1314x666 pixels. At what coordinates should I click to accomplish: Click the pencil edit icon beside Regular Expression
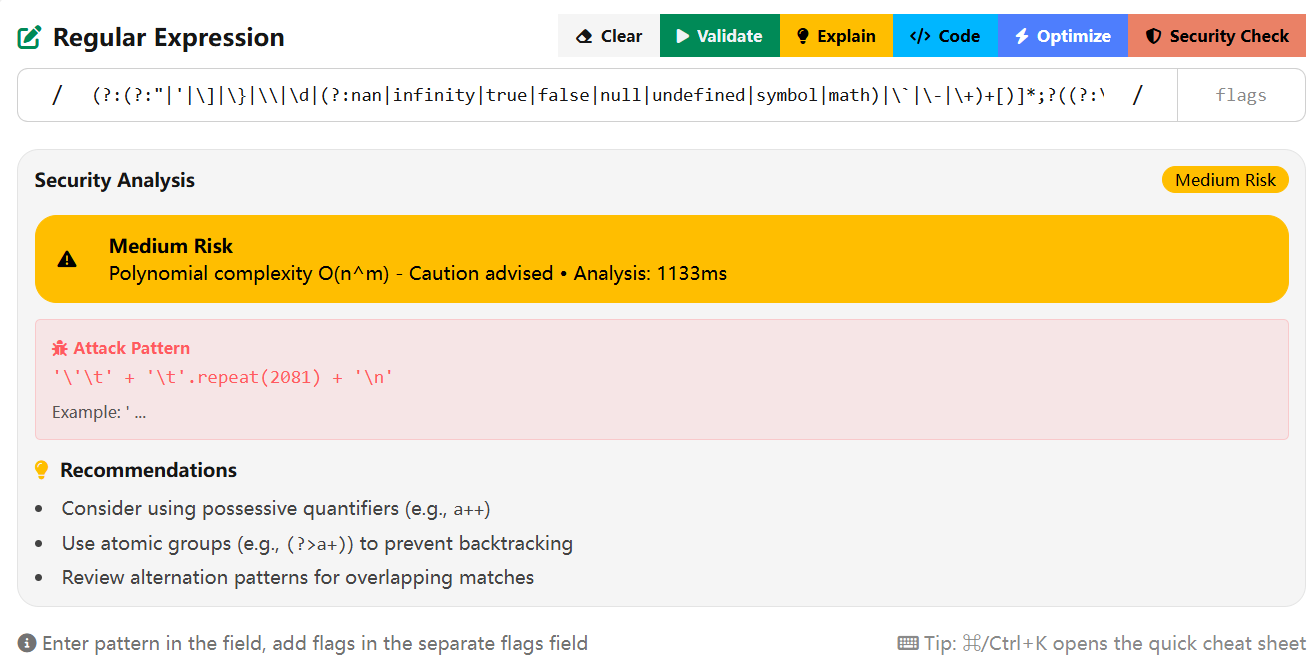(x=30, y=37)
